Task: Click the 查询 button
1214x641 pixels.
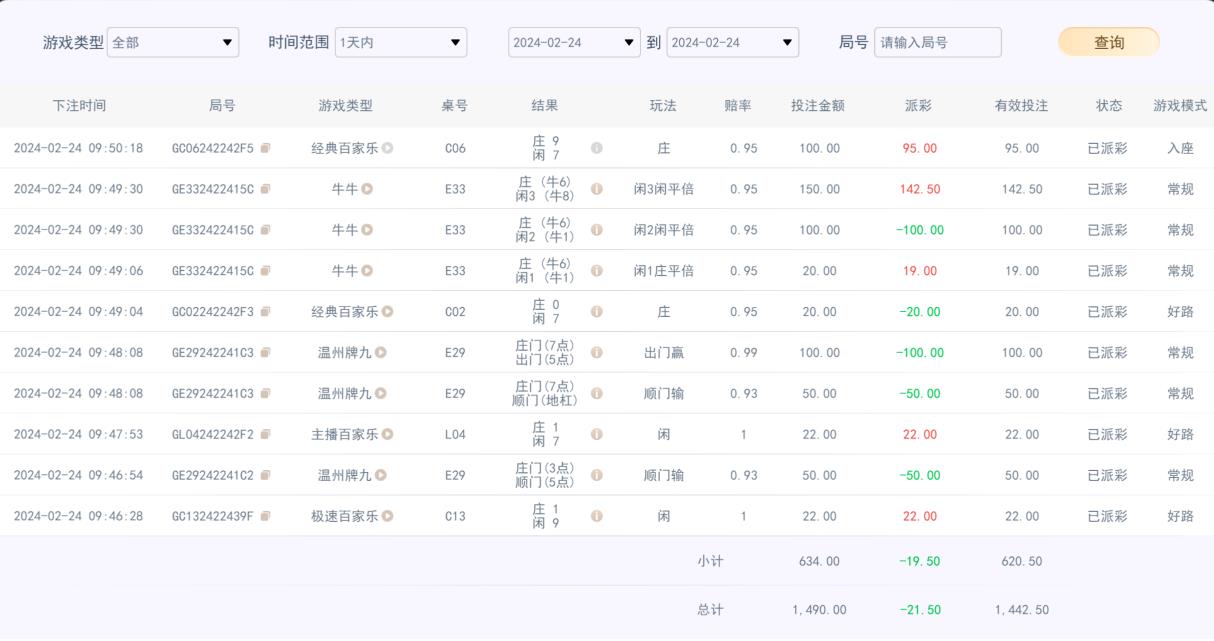Action: [x=1109, y=42]
